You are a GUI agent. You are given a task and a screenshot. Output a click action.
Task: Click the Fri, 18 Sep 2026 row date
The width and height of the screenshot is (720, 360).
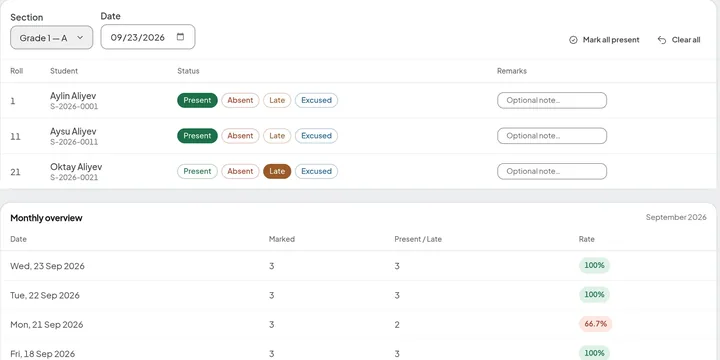(43, 354)
